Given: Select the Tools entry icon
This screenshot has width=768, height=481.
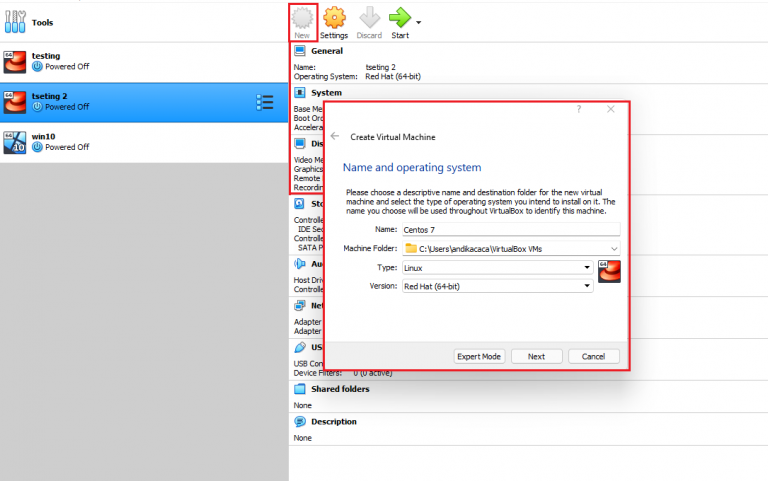Looking at the screenshot, I should (15, 22).
